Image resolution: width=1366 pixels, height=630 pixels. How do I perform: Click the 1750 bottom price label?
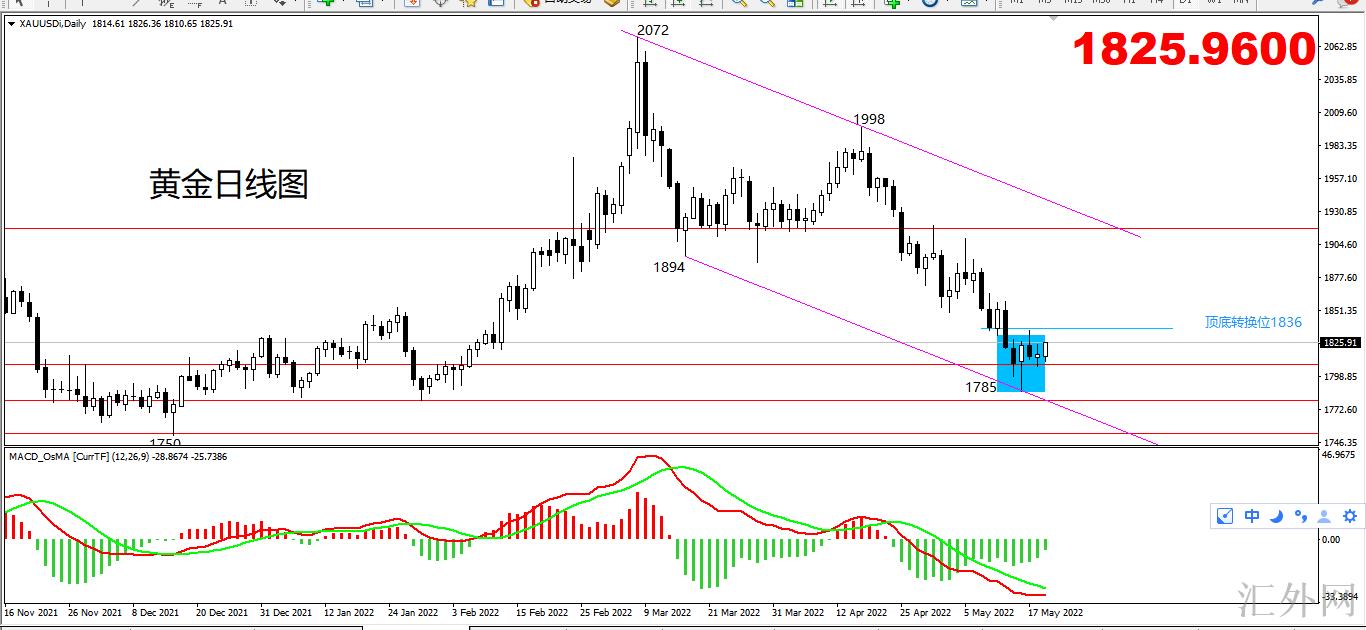coord(165,442)
